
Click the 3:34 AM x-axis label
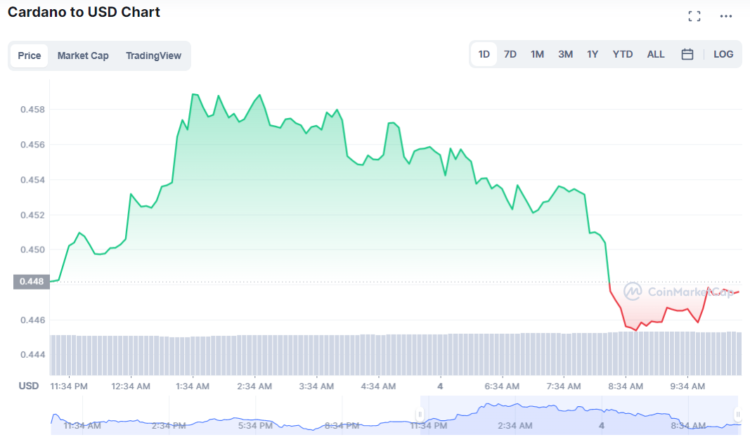point(316,386)
